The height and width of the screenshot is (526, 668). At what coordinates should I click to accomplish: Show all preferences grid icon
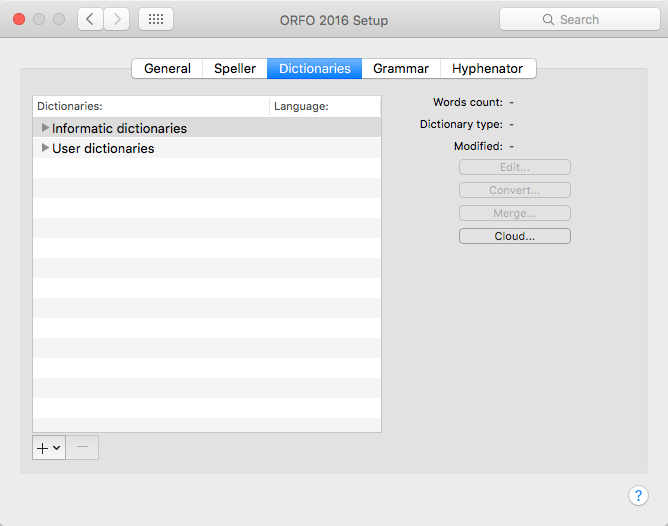coord(156,19)
